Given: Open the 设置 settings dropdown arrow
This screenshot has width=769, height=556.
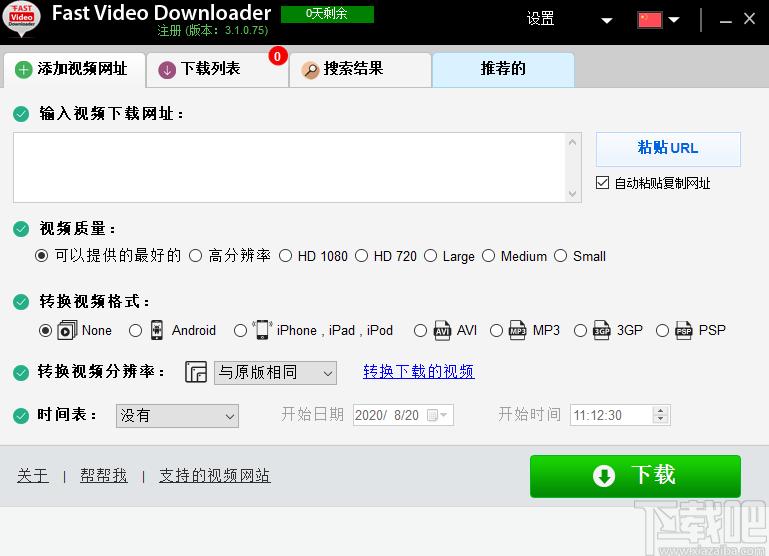Looking at the screenshot, I should (x=607, y=21).
